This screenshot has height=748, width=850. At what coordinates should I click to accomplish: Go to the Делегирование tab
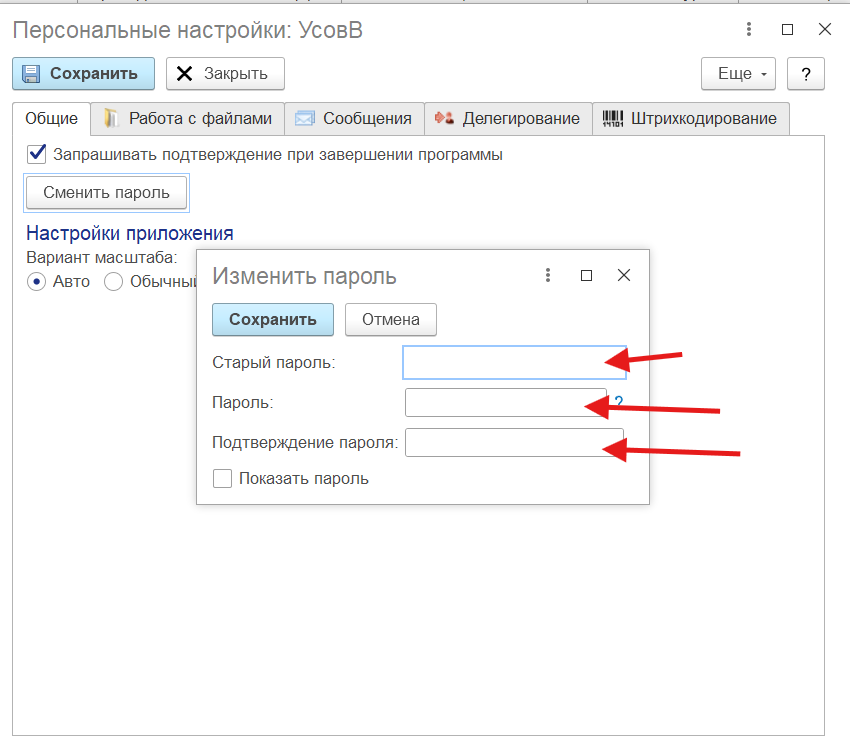[508, 118]
